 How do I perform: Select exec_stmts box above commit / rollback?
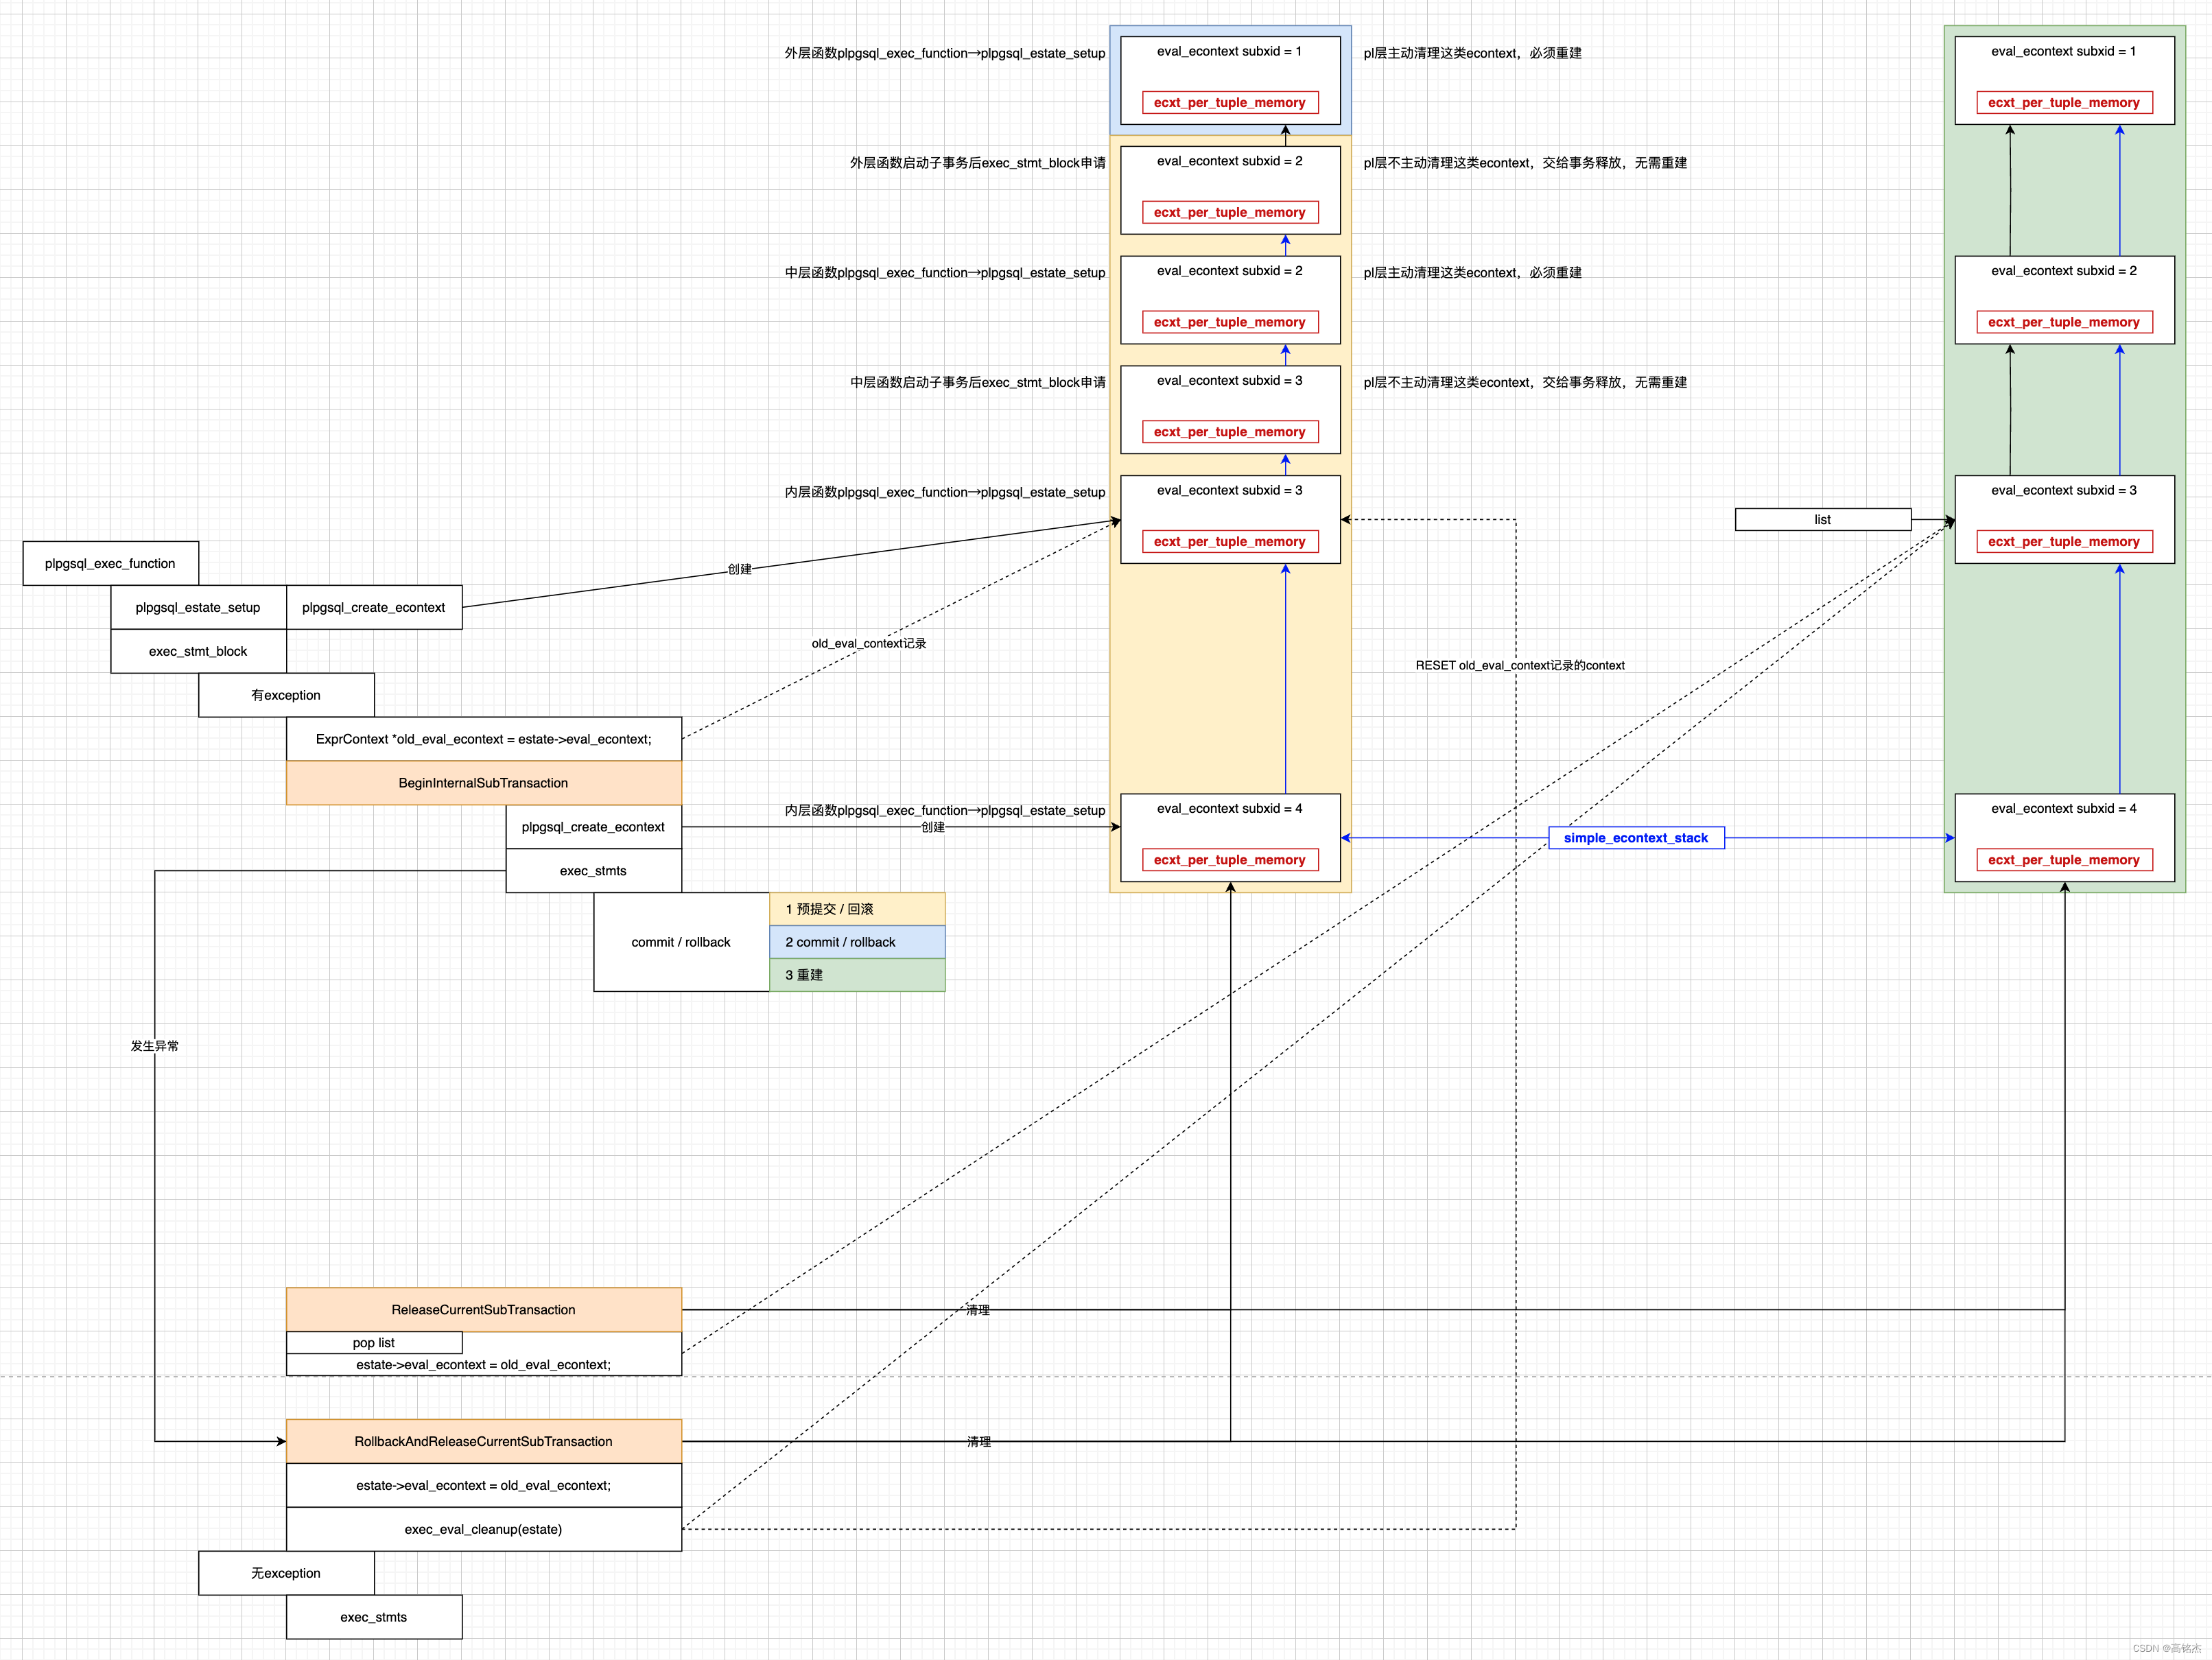pos(594,871)
